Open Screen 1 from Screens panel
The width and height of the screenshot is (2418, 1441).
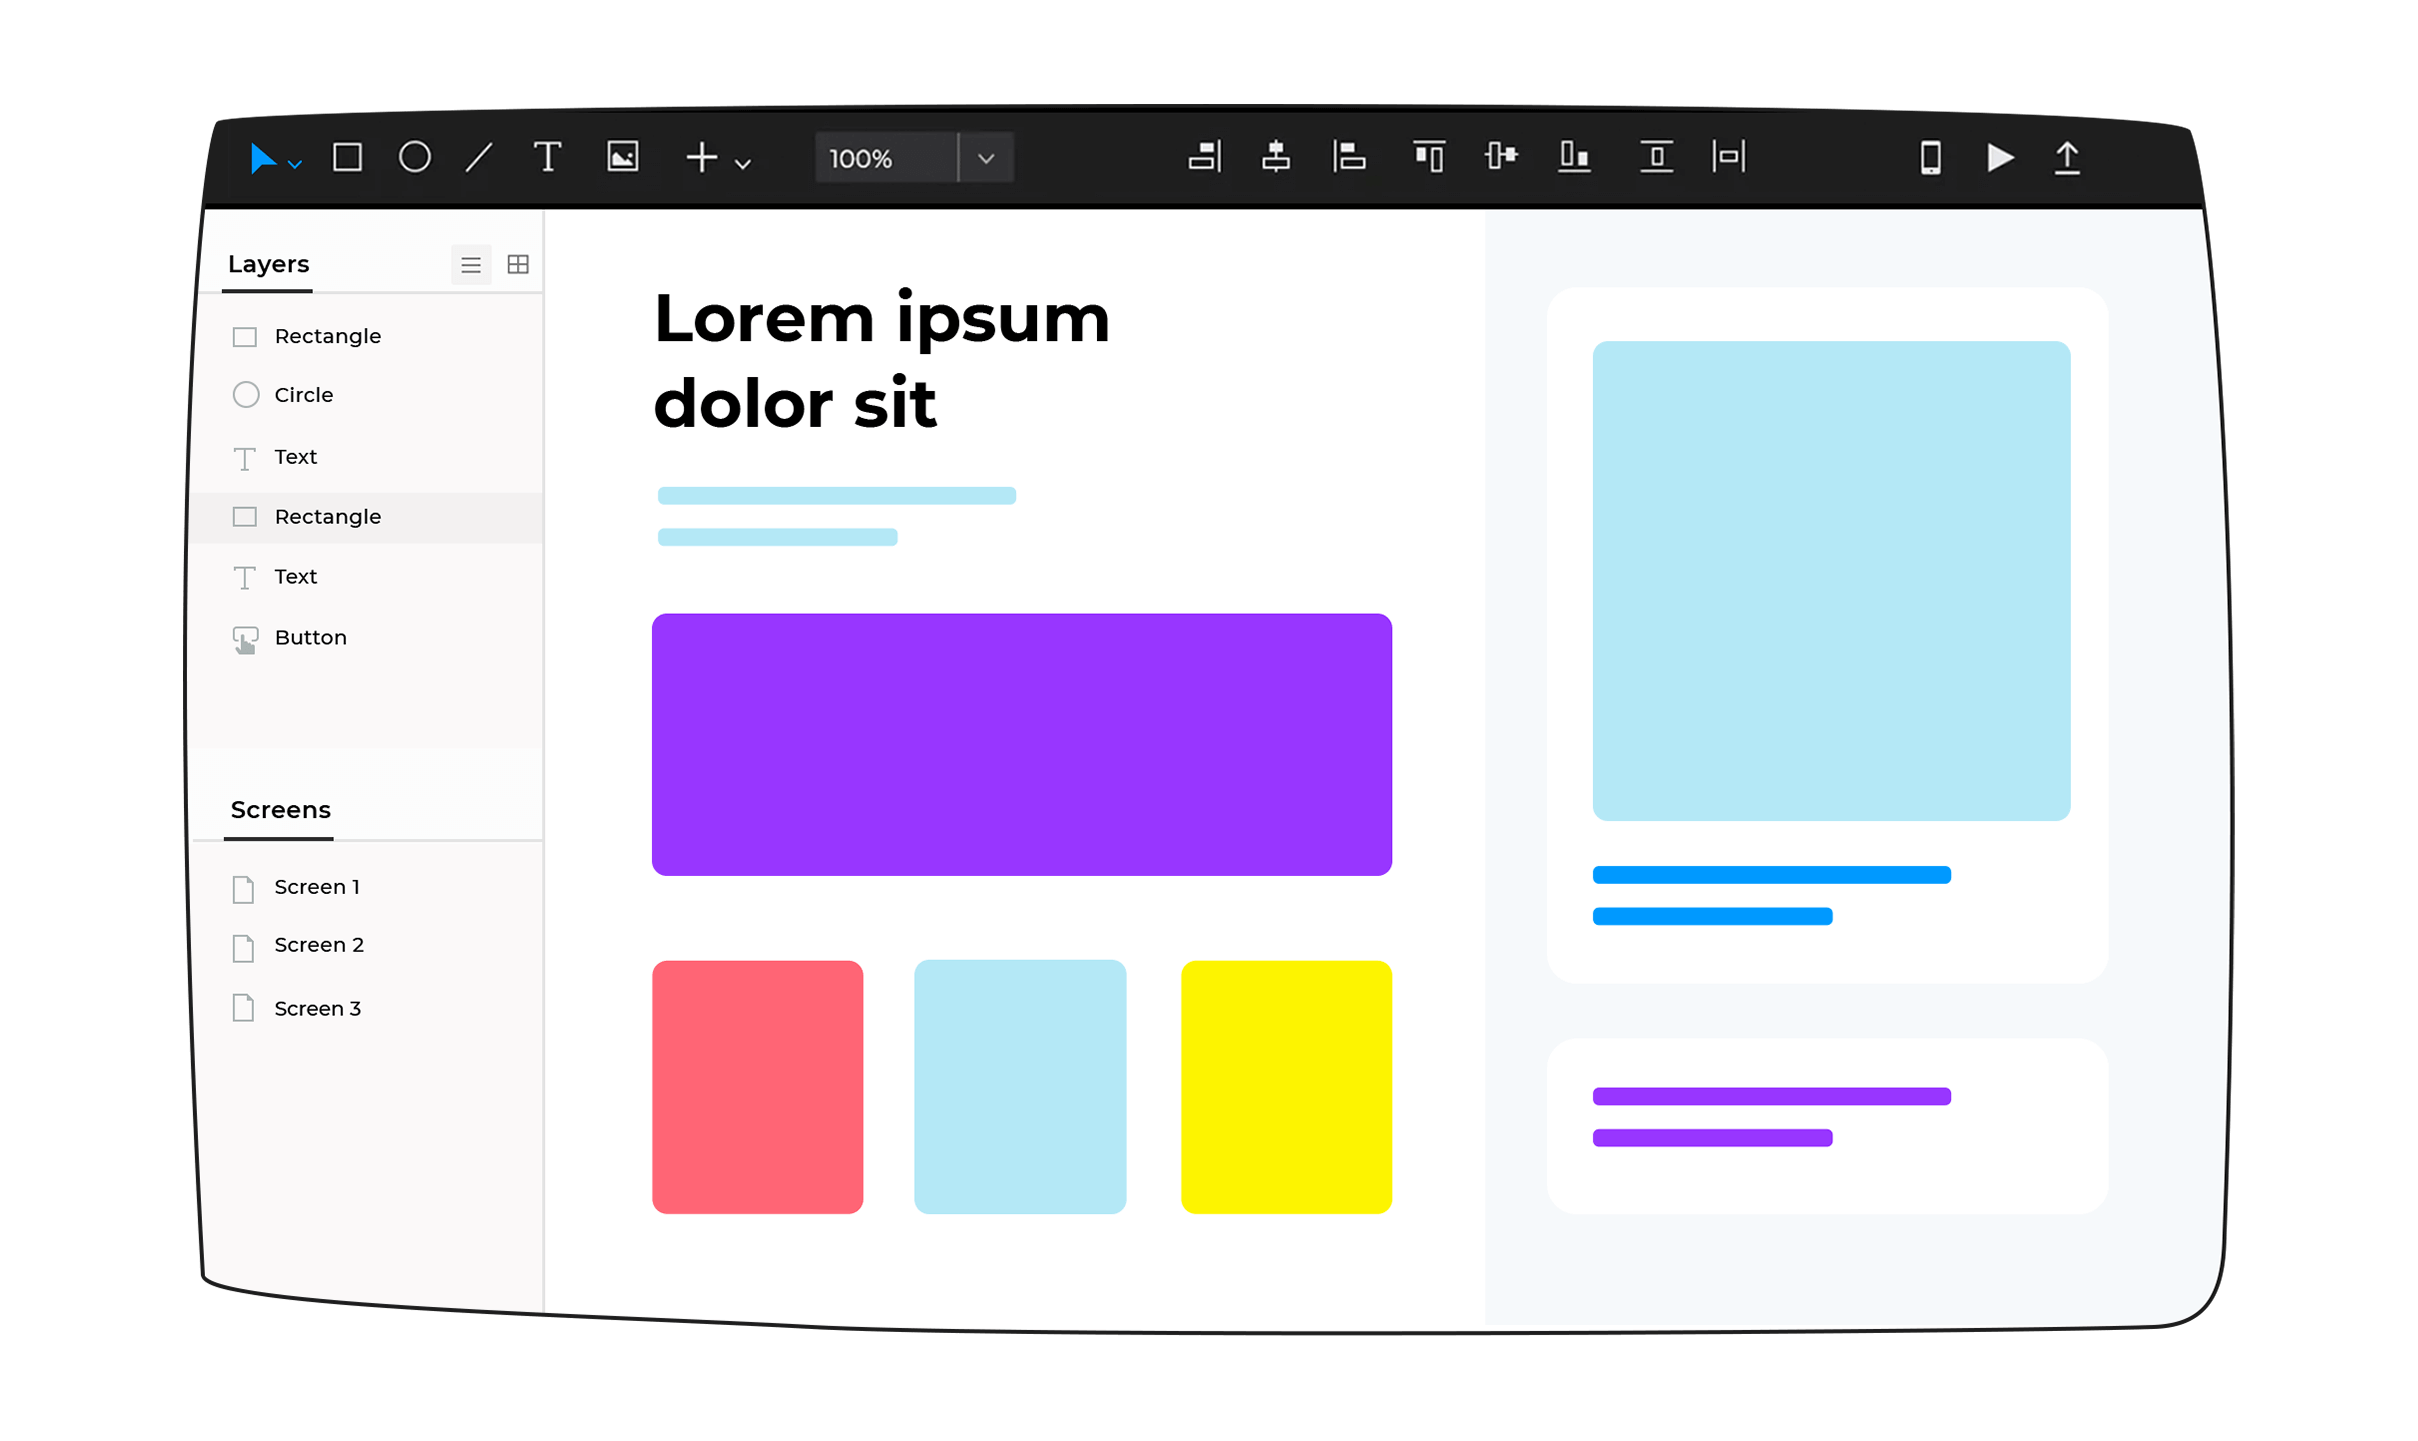pyautogui.click(x=317, y=885)
